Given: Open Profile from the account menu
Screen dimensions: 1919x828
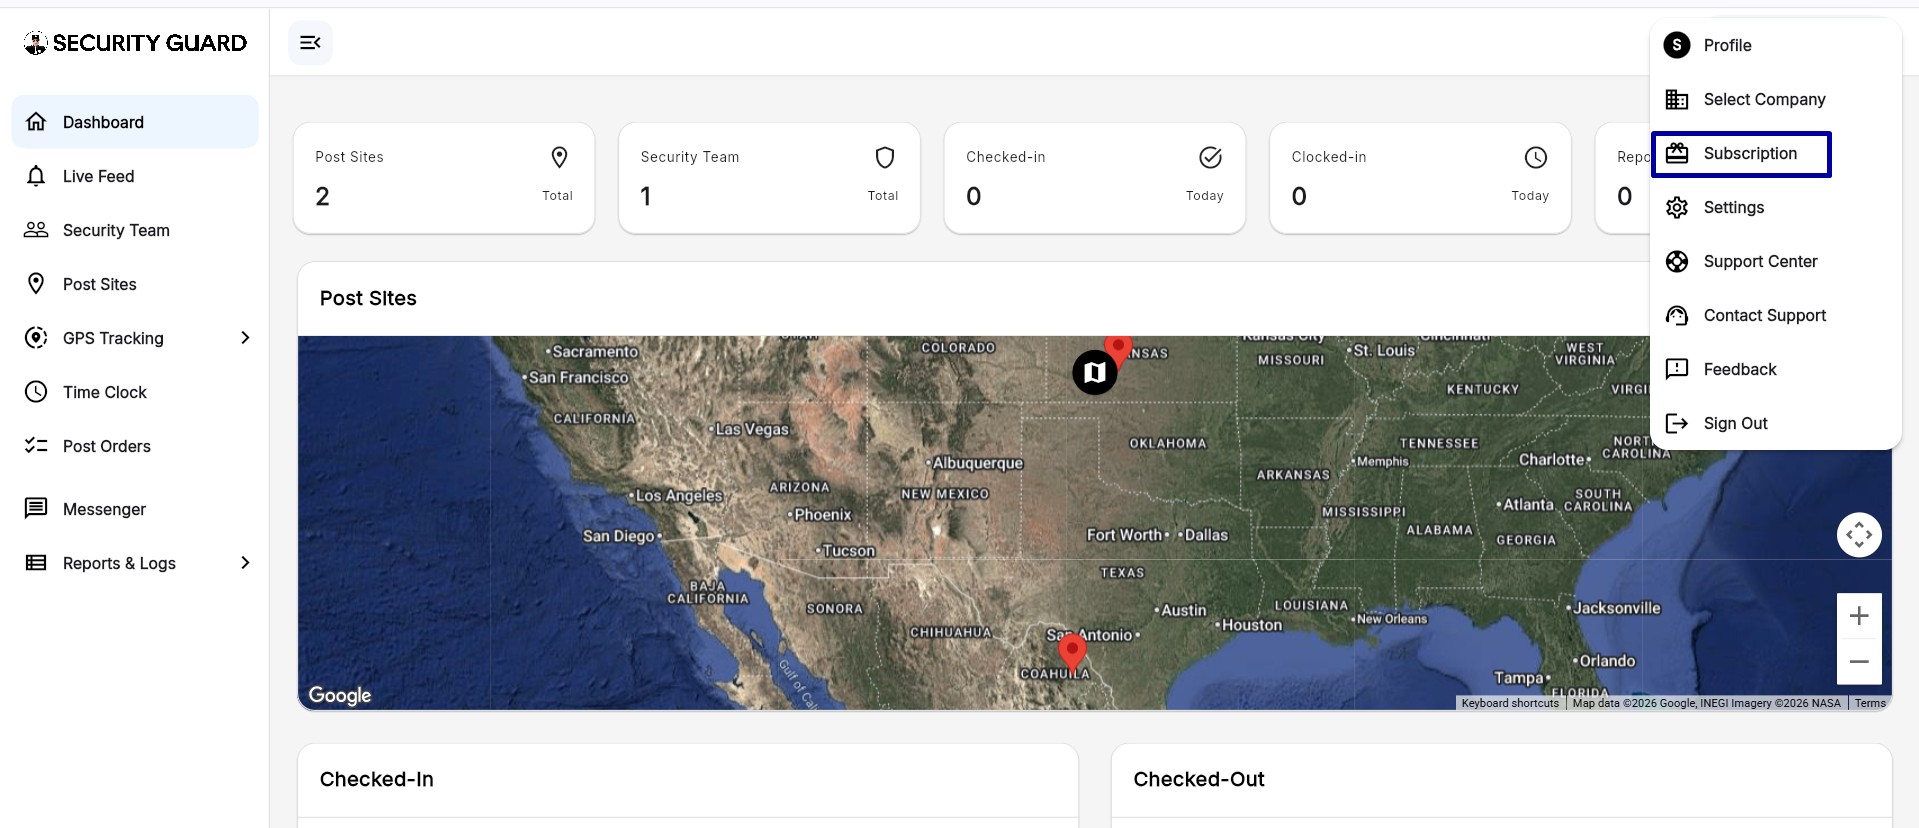Looking at the screenshot, I should coord(1775,45).
